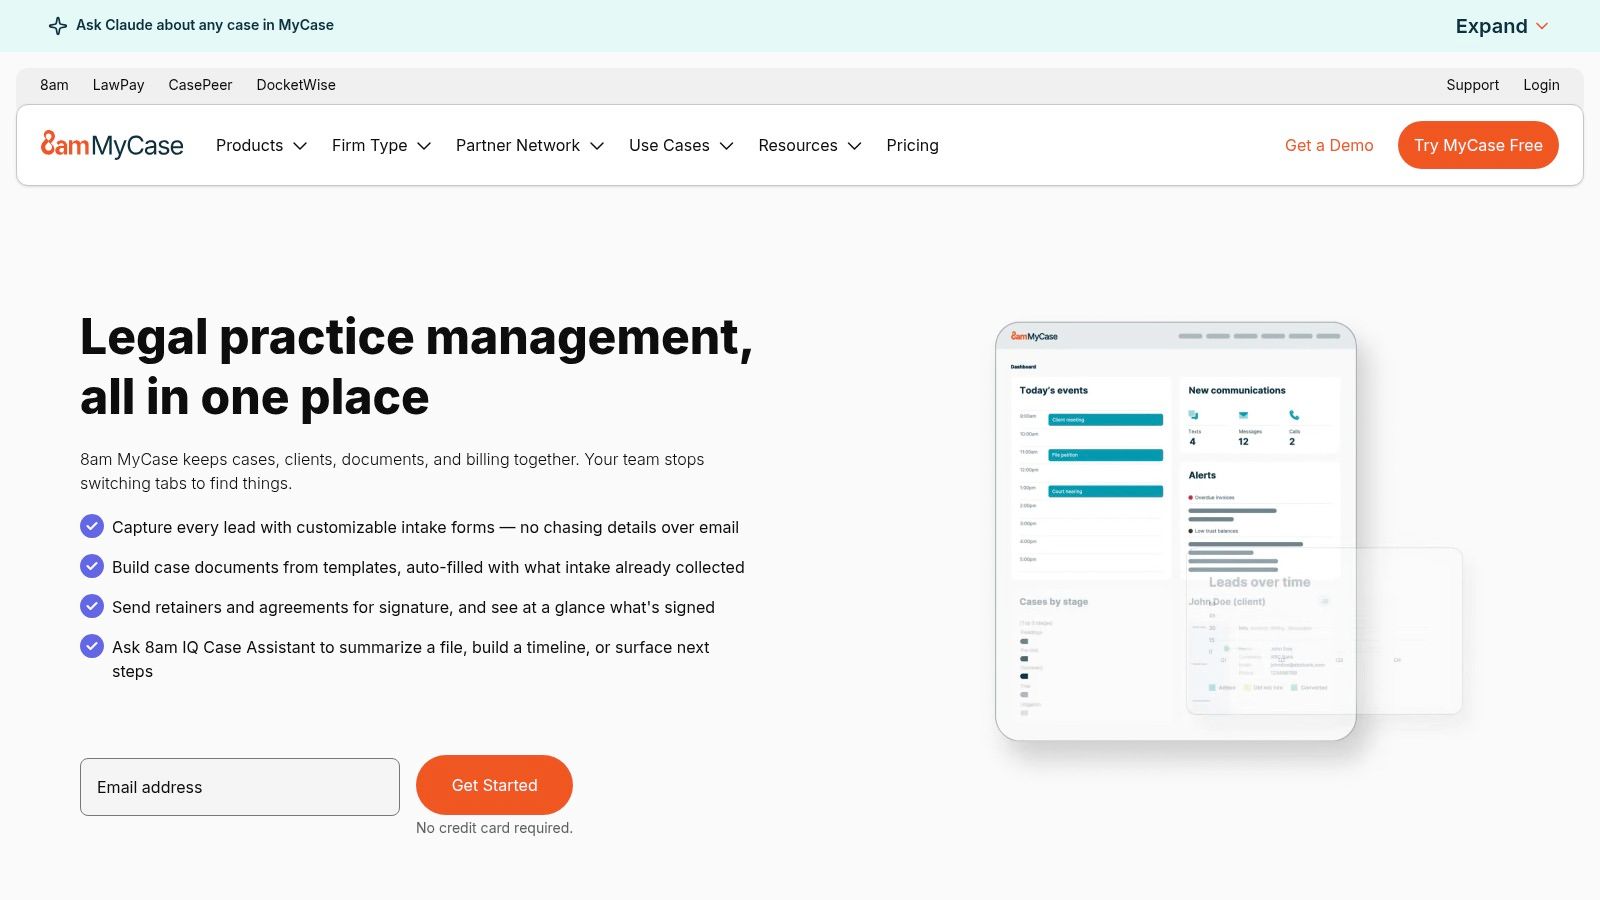Click checkmark icon beside 8am IQ Assistant bullet

[92, 646]
